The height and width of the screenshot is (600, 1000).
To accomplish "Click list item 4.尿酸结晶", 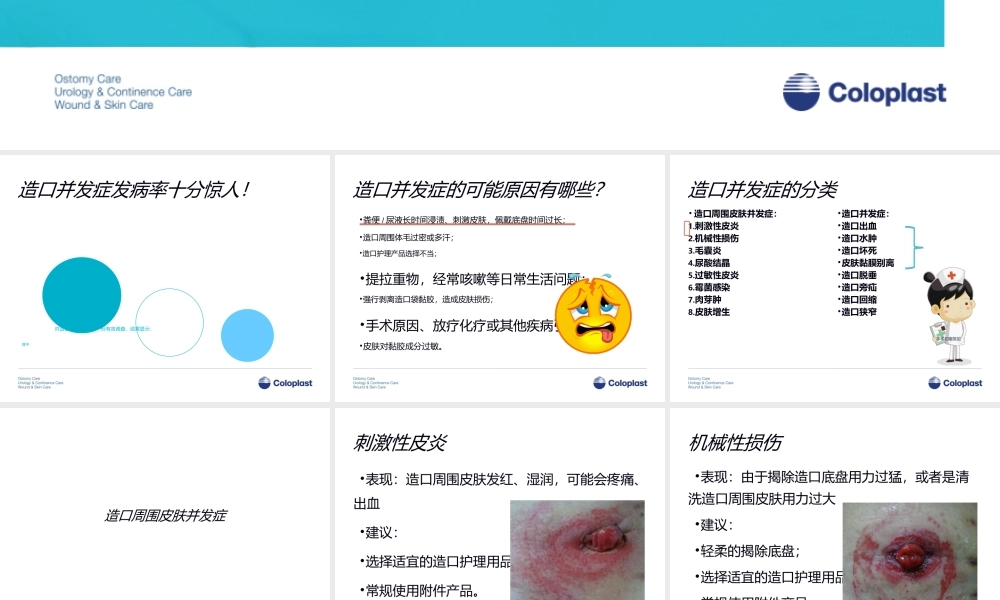I will tap(709, 263).
